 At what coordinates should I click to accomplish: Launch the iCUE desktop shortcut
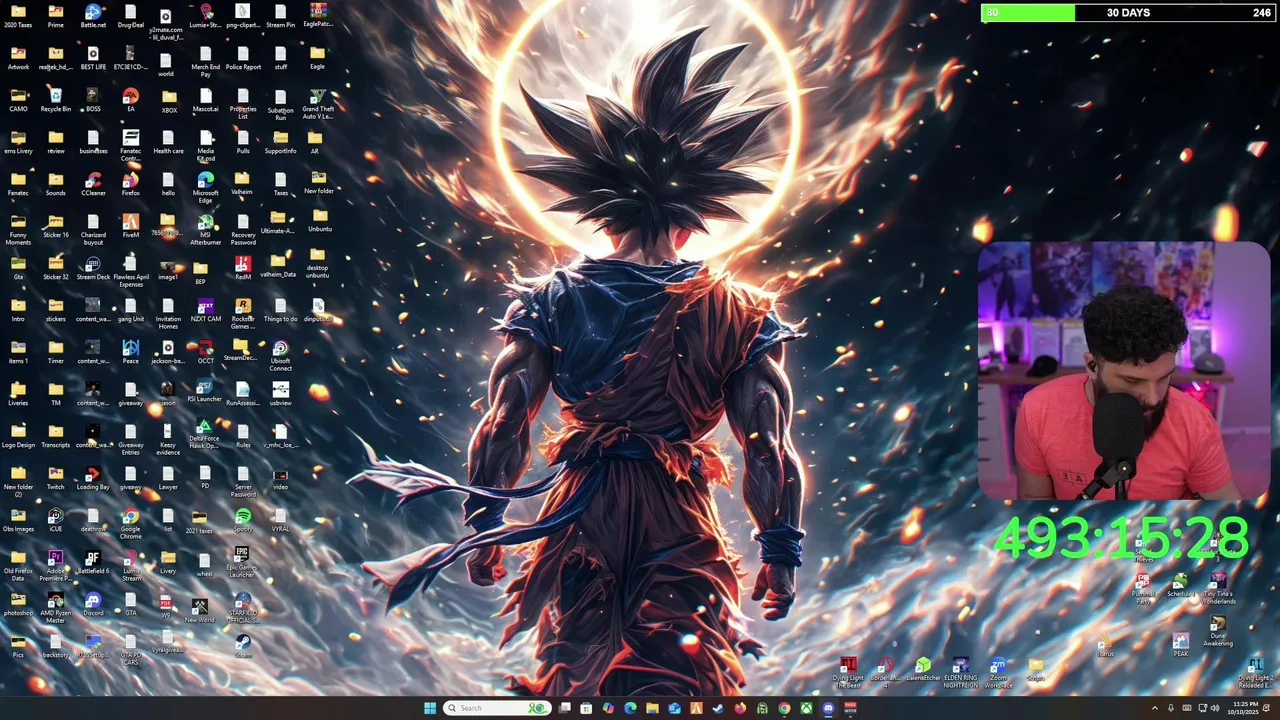pyautogui.click(x=55, y=520)
